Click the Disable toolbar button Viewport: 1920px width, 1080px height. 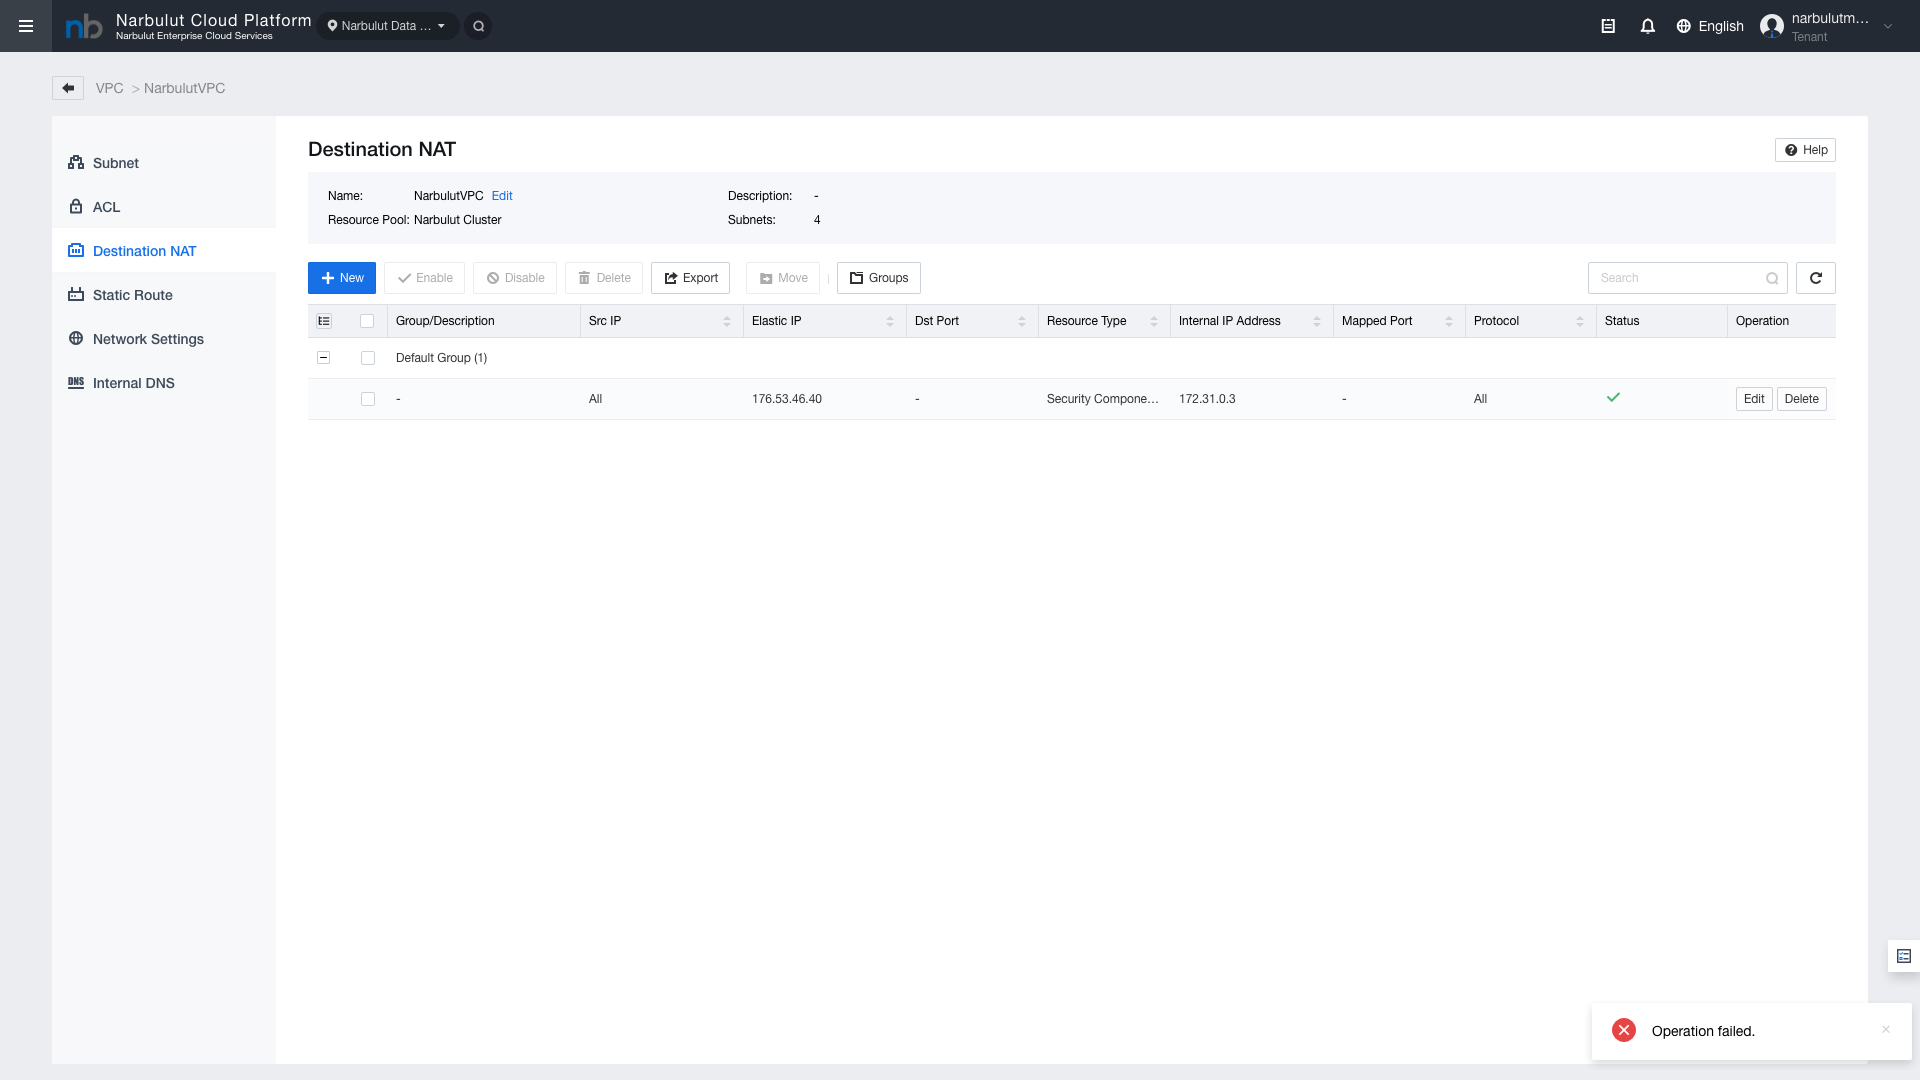click(515, 278)
